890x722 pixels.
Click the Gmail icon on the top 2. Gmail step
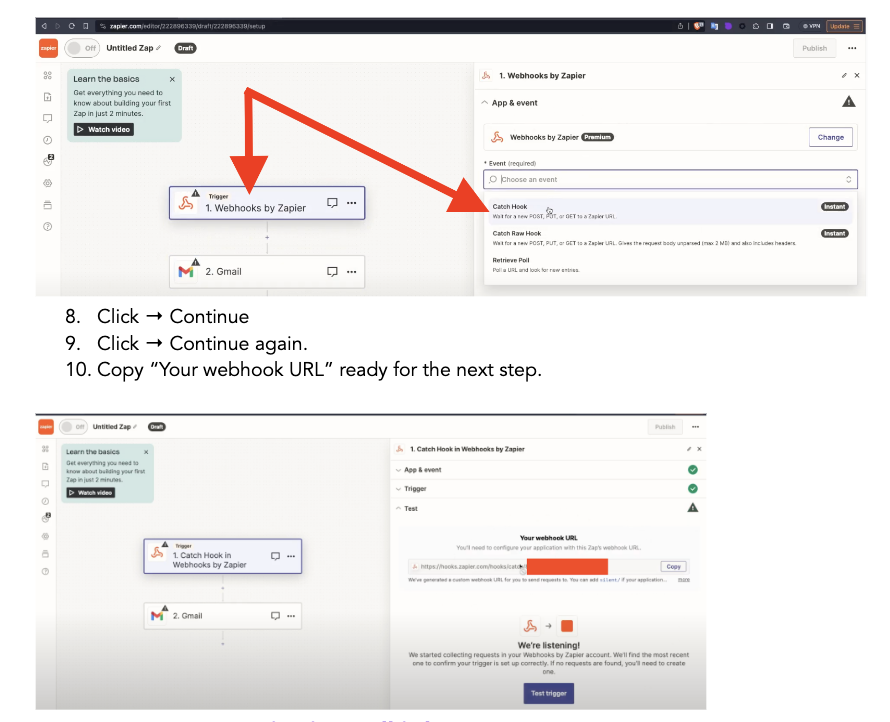tap(186, 271)
